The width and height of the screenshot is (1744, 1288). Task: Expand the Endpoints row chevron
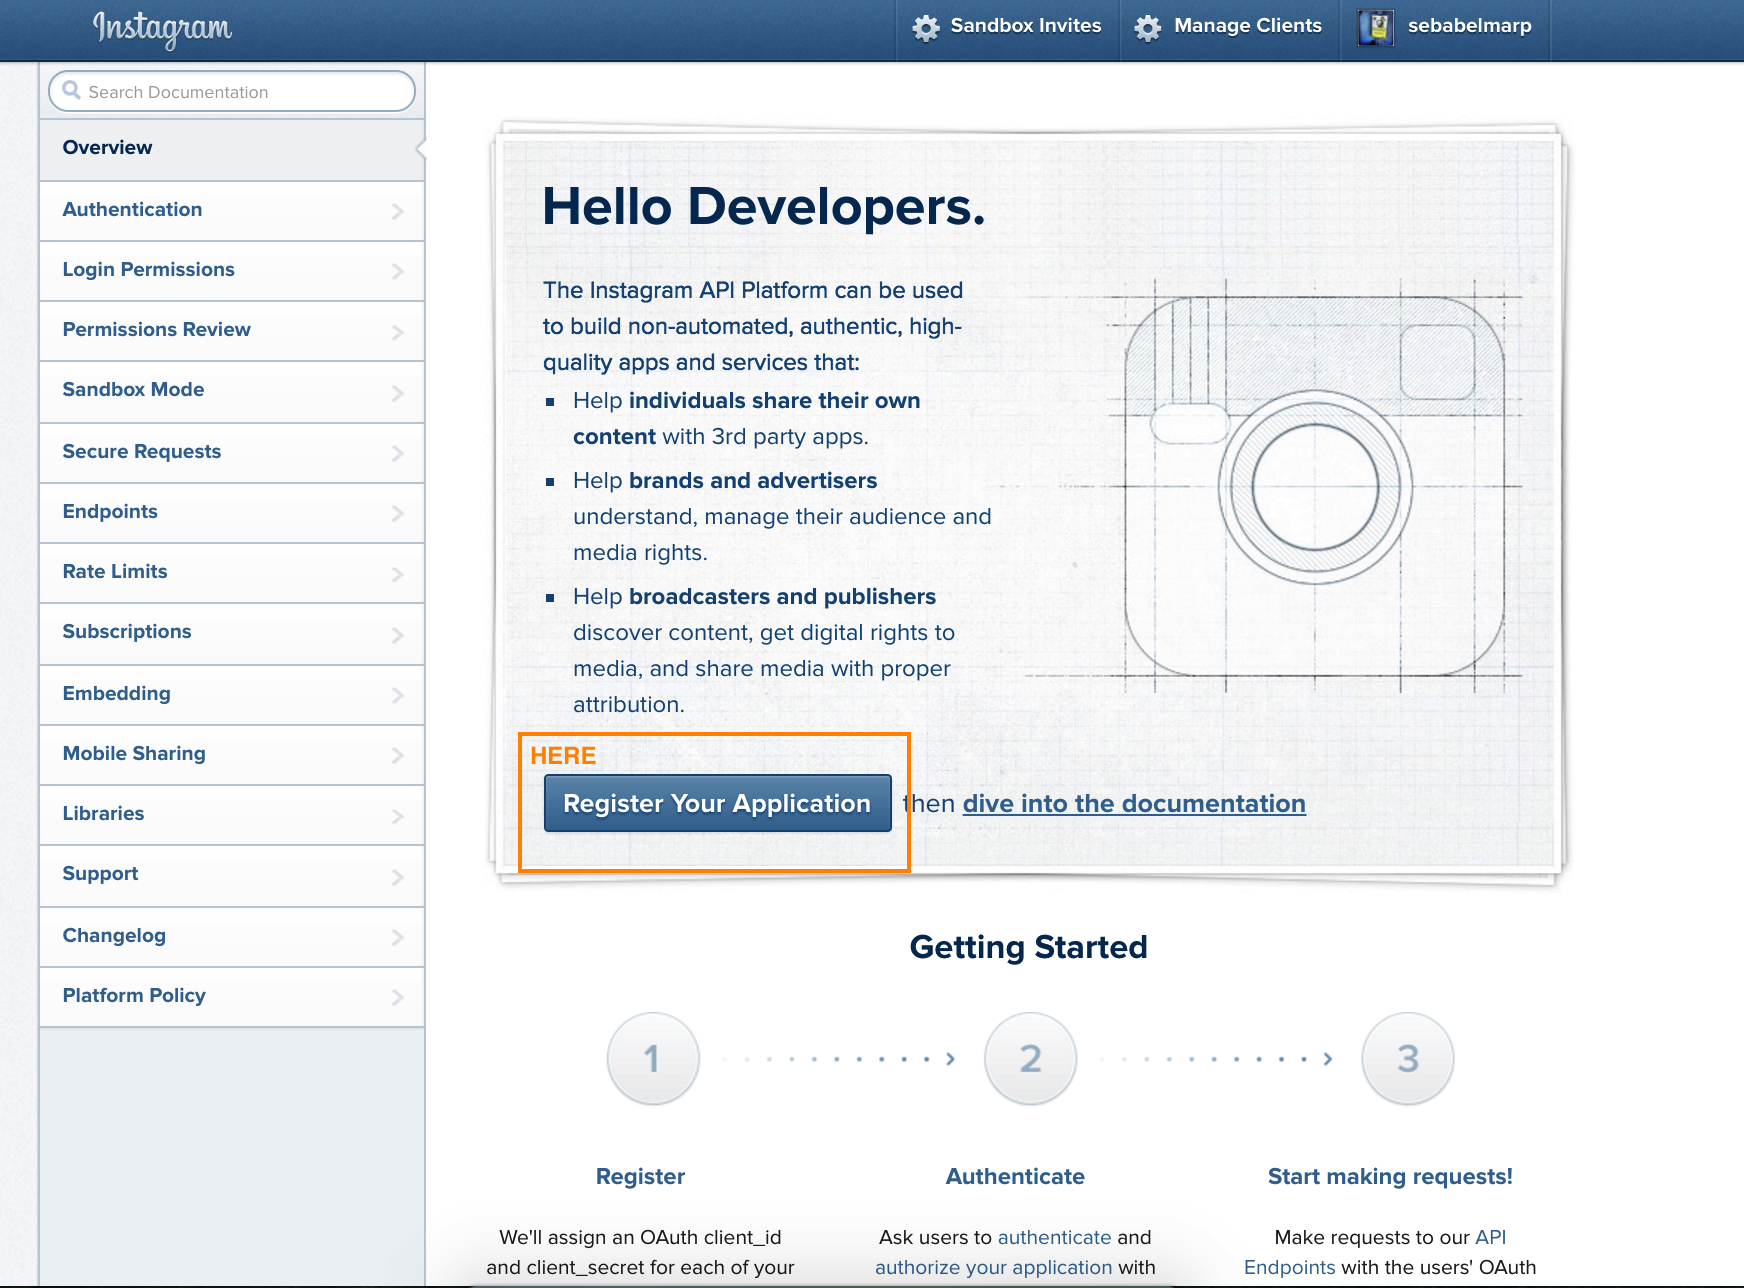click(x=397, y=513)
